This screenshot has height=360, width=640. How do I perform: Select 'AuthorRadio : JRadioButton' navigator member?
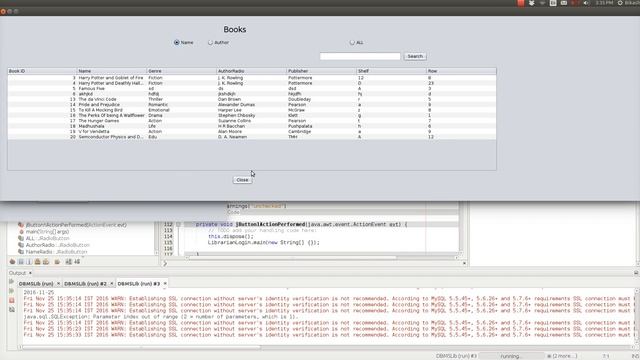(x=53, y=245)
